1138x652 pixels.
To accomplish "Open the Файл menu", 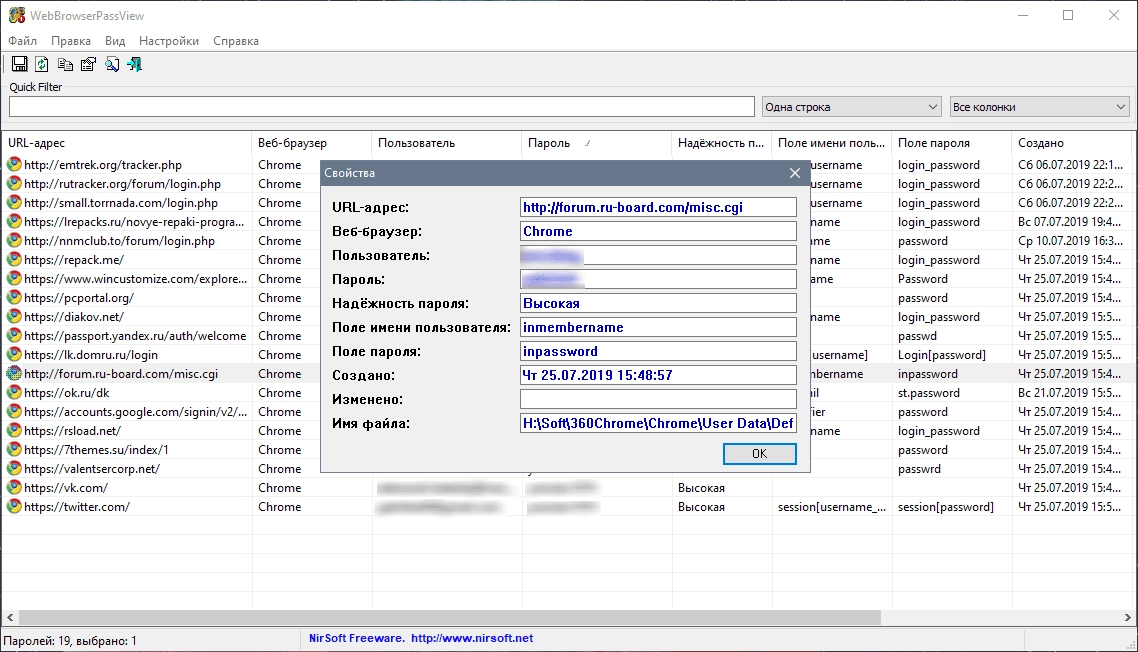I will [22, 41].
